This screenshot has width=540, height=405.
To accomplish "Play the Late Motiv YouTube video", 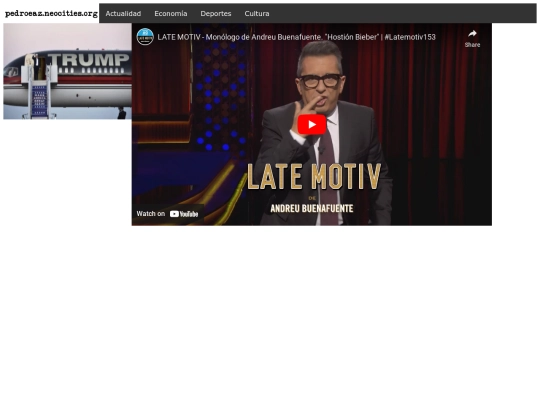I will pyautogui.click(x=312, y=125).
